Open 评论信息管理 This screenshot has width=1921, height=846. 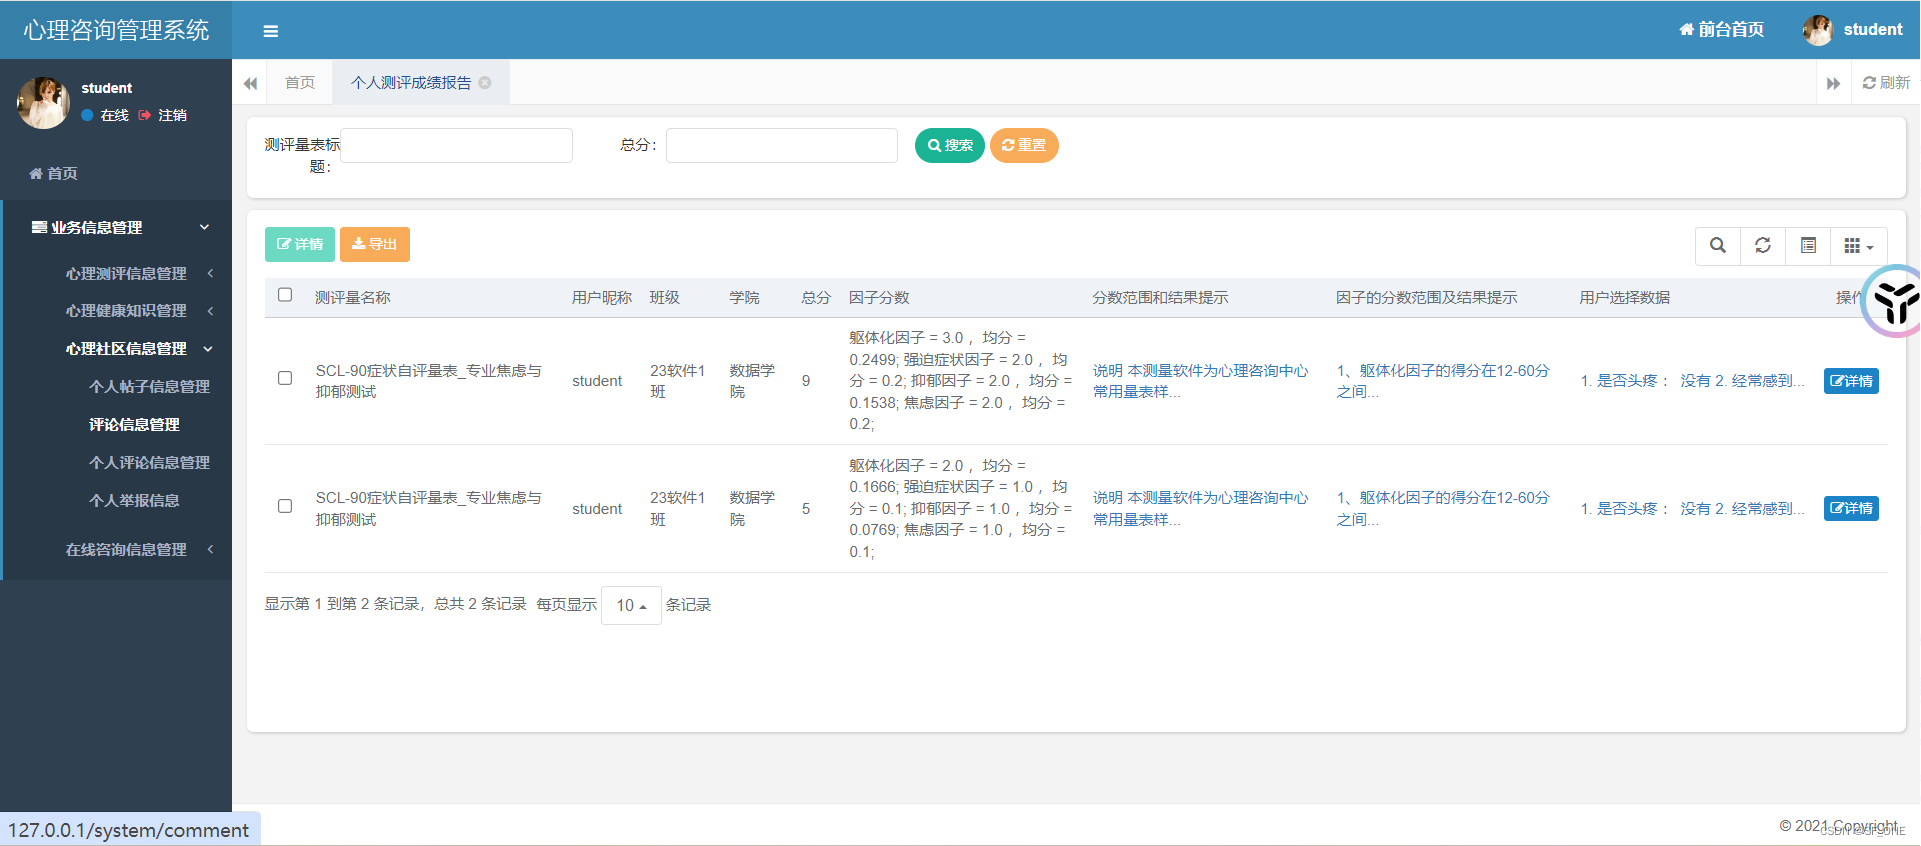point(134,425)
